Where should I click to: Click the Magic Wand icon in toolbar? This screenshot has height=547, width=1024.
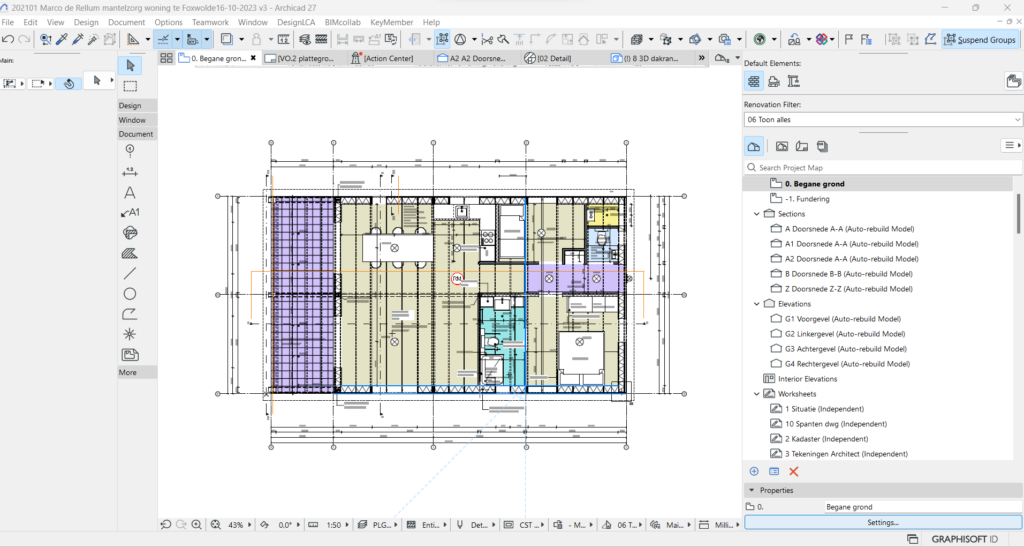(94, 40)
